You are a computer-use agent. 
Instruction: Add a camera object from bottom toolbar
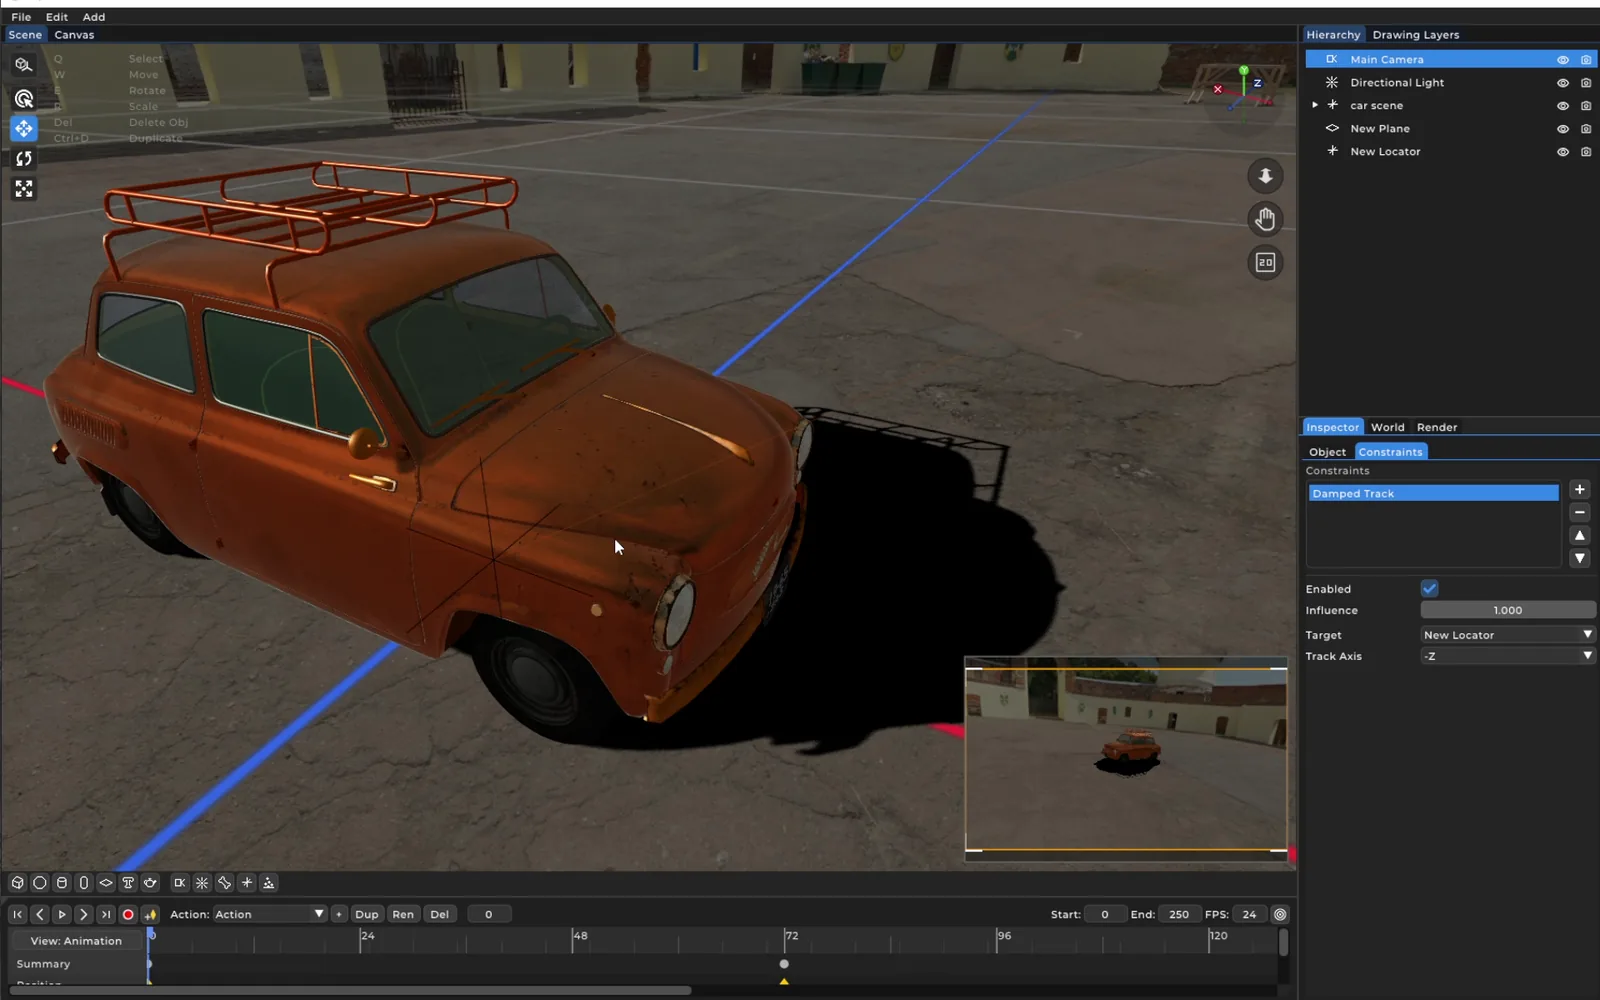(179, 883)
